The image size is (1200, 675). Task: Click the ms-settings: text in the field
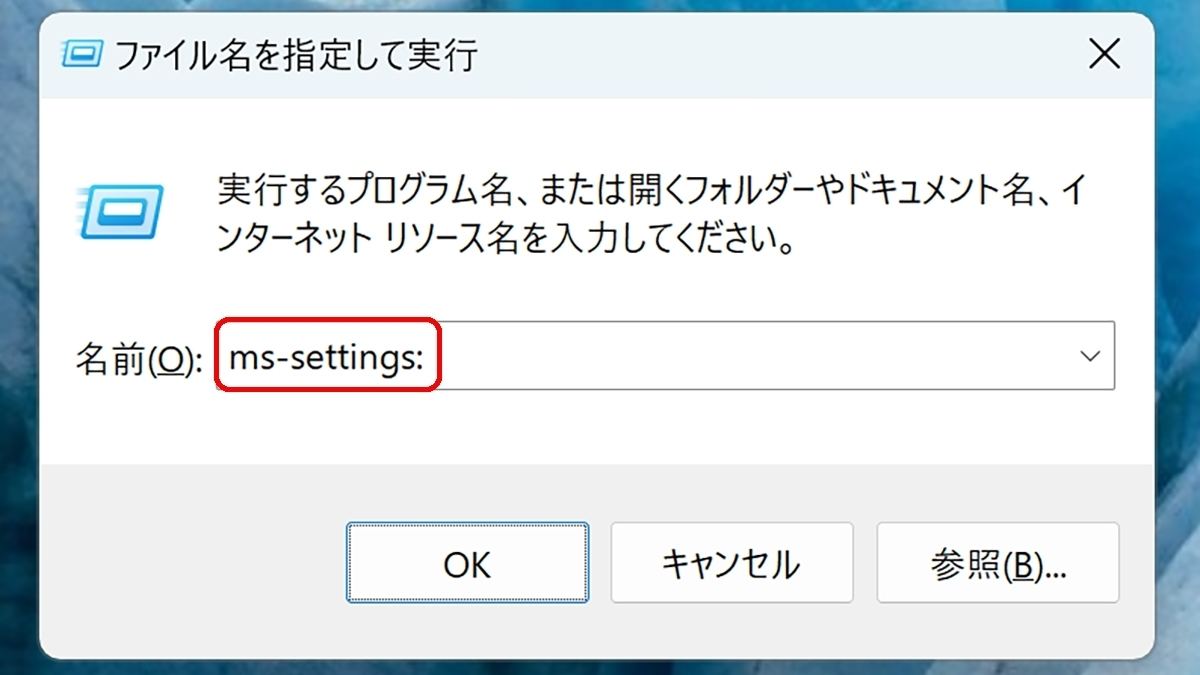326,356
